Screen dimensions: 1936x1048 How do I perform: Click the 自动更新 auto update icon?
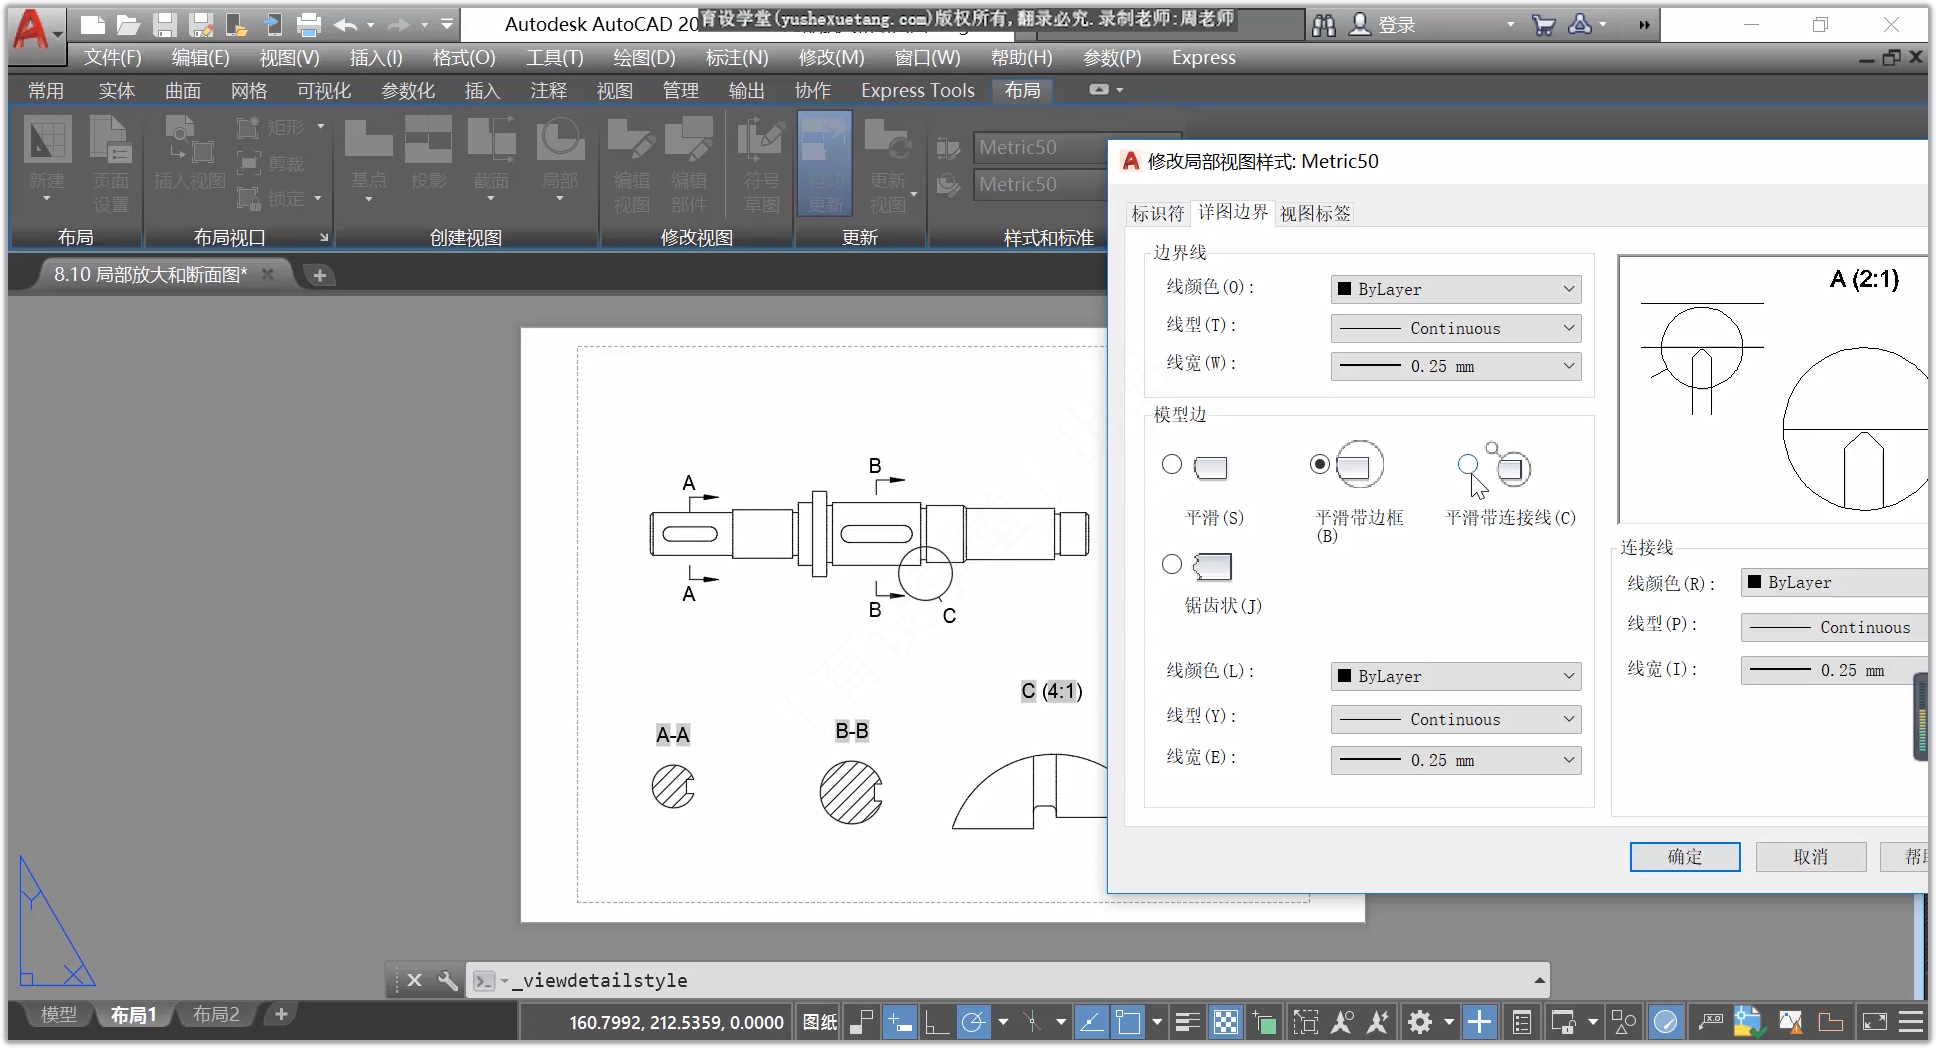[825, 164]
